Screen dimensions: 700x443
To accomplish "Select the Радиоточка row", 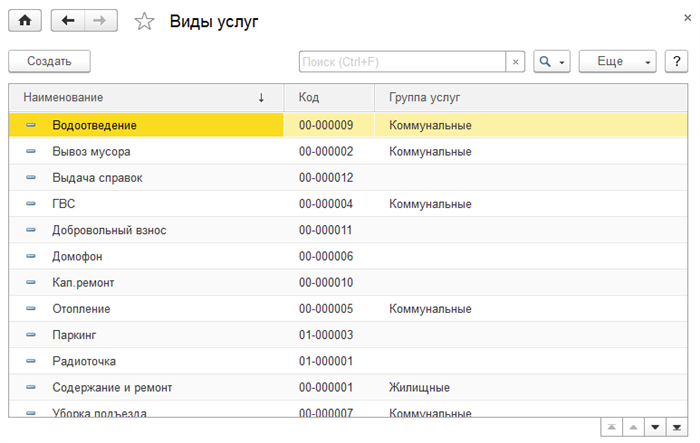I will (x=348, y=361).
